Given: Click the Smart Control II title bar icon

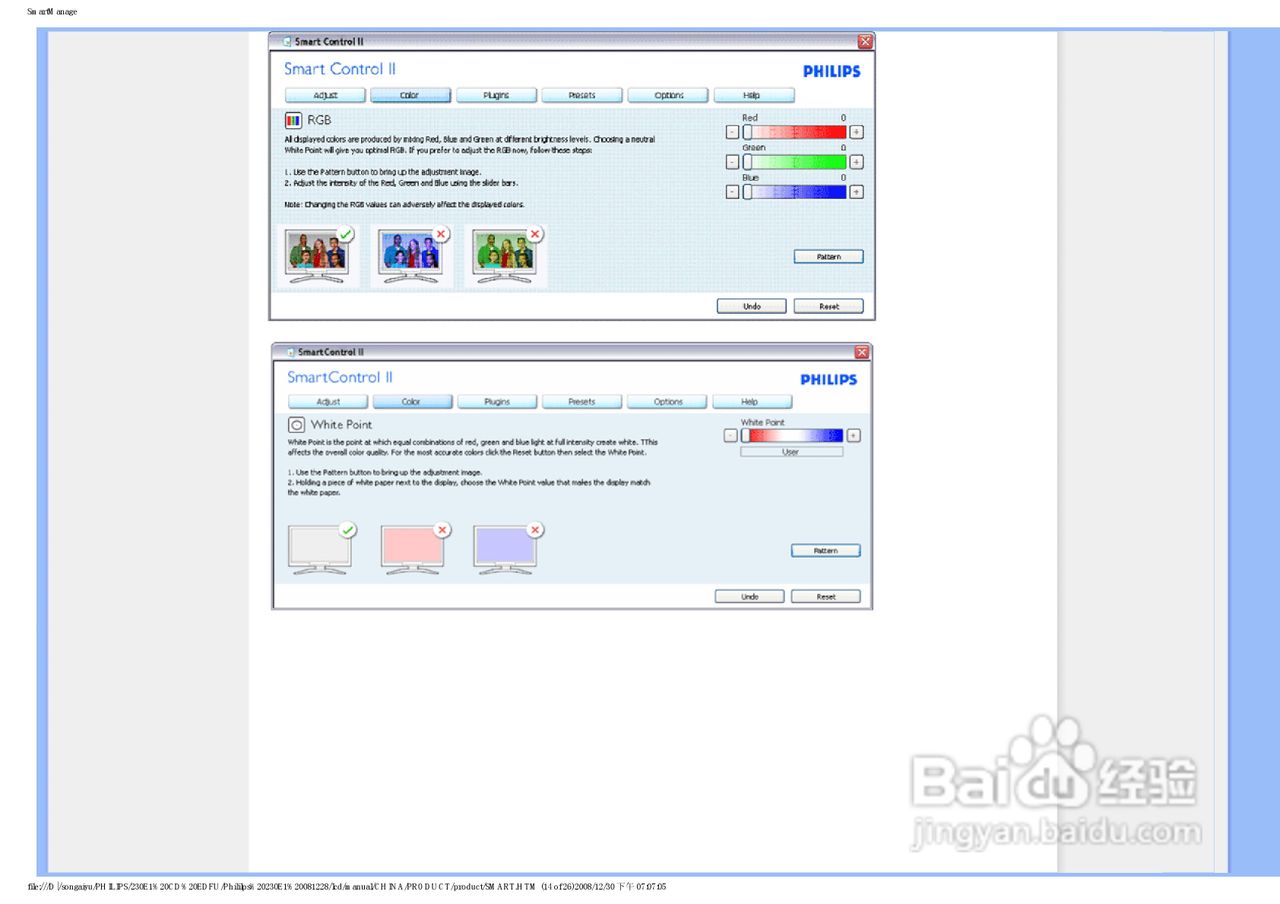Looking at the screenshot, I should pos(288,42).
